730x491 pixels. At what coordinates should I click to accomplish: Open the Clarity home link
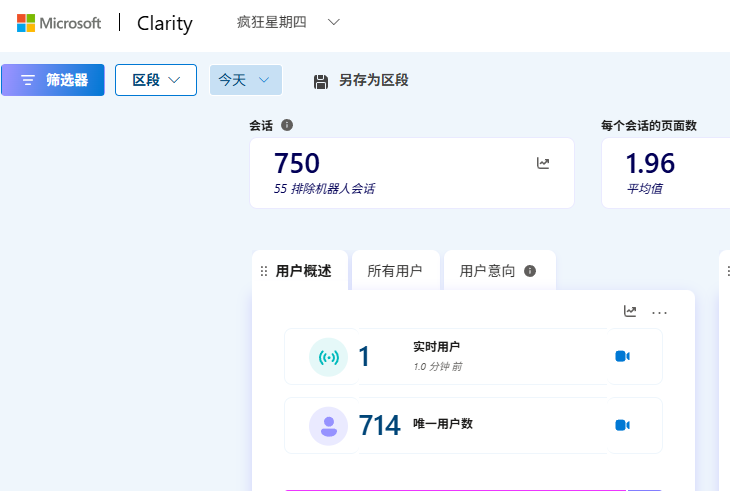click(165, 23)
